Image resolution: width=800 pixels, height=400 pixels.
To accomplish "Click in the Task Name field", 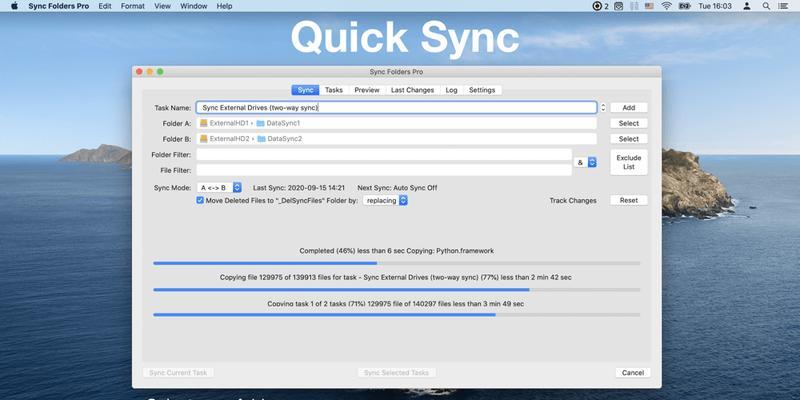I will [x=396, y=108].
